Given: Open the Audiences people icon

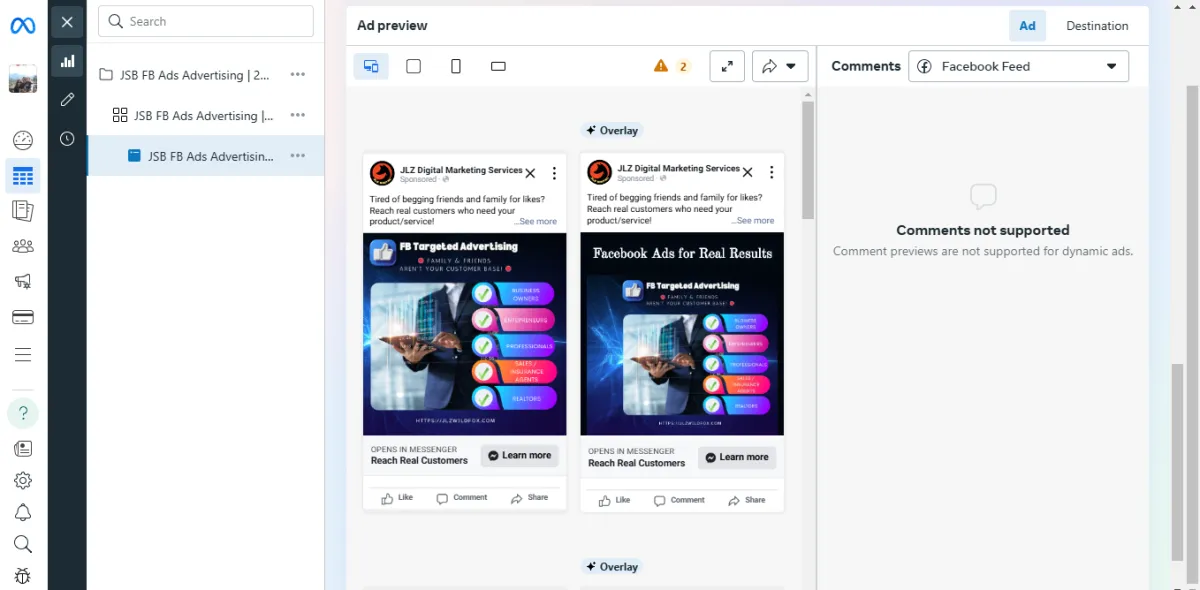Looking at the screenshot, I should pos(23,246).
